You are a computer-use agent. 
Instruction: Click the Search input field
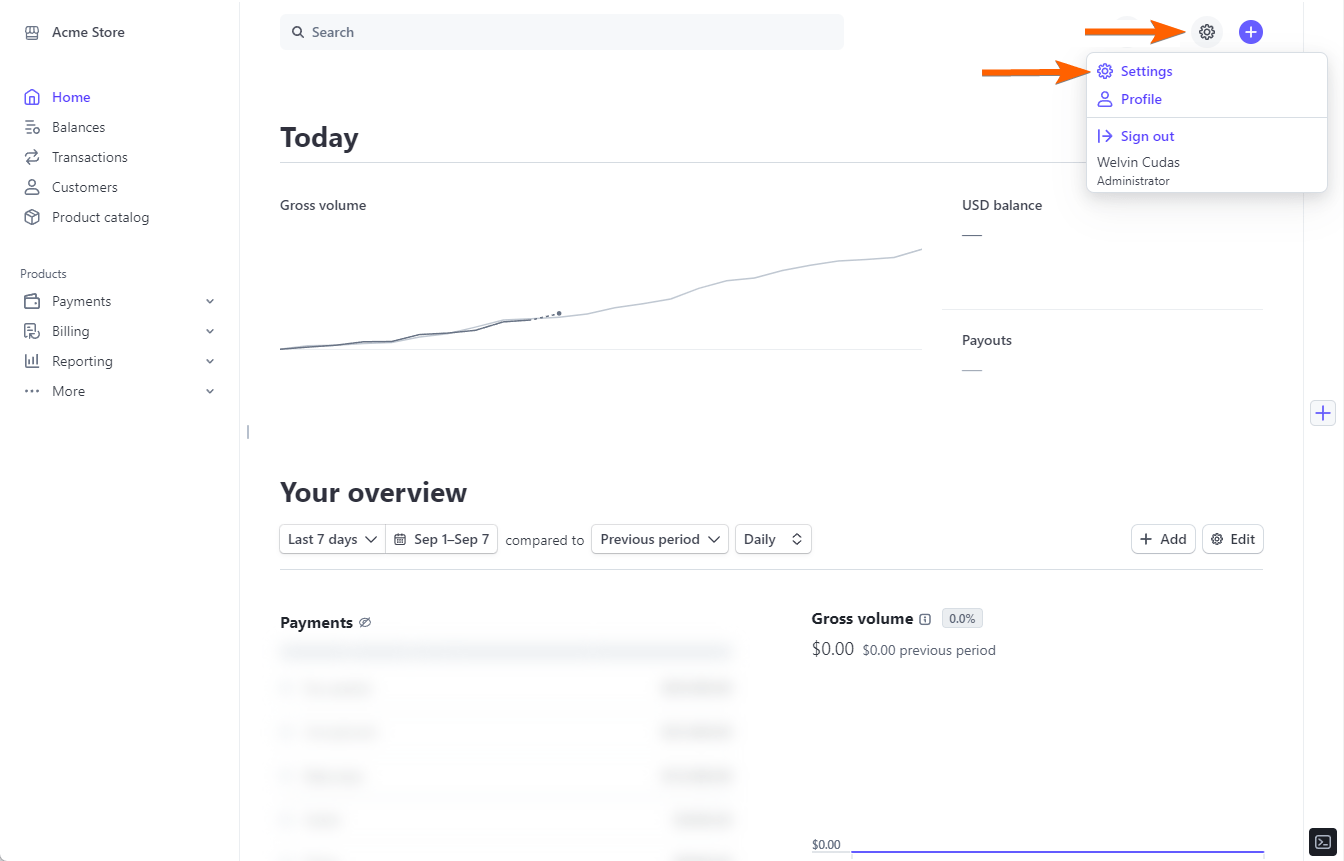[562, 32]
